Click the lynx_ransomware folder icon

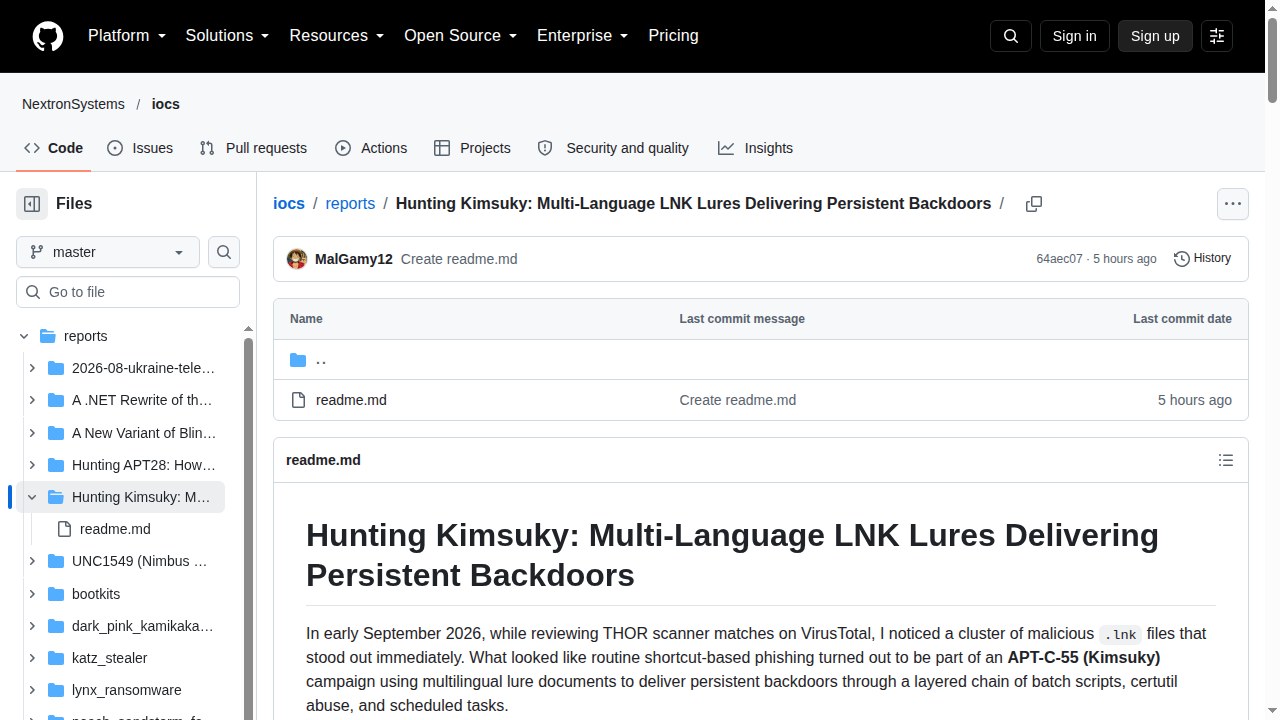tap(56, 690)
